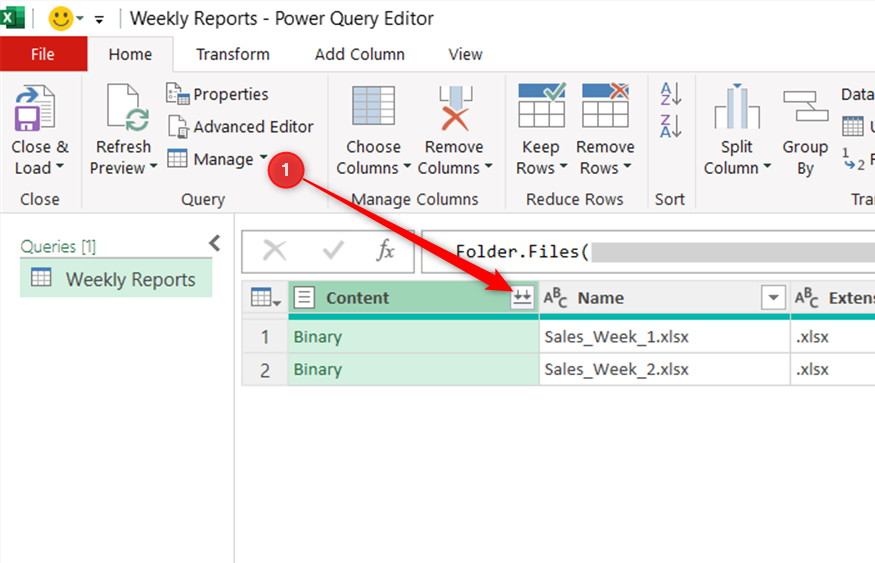This screenshot has width=875, height=563.
Task: Switch to the Transform tab
Action: tap(233, 54)
